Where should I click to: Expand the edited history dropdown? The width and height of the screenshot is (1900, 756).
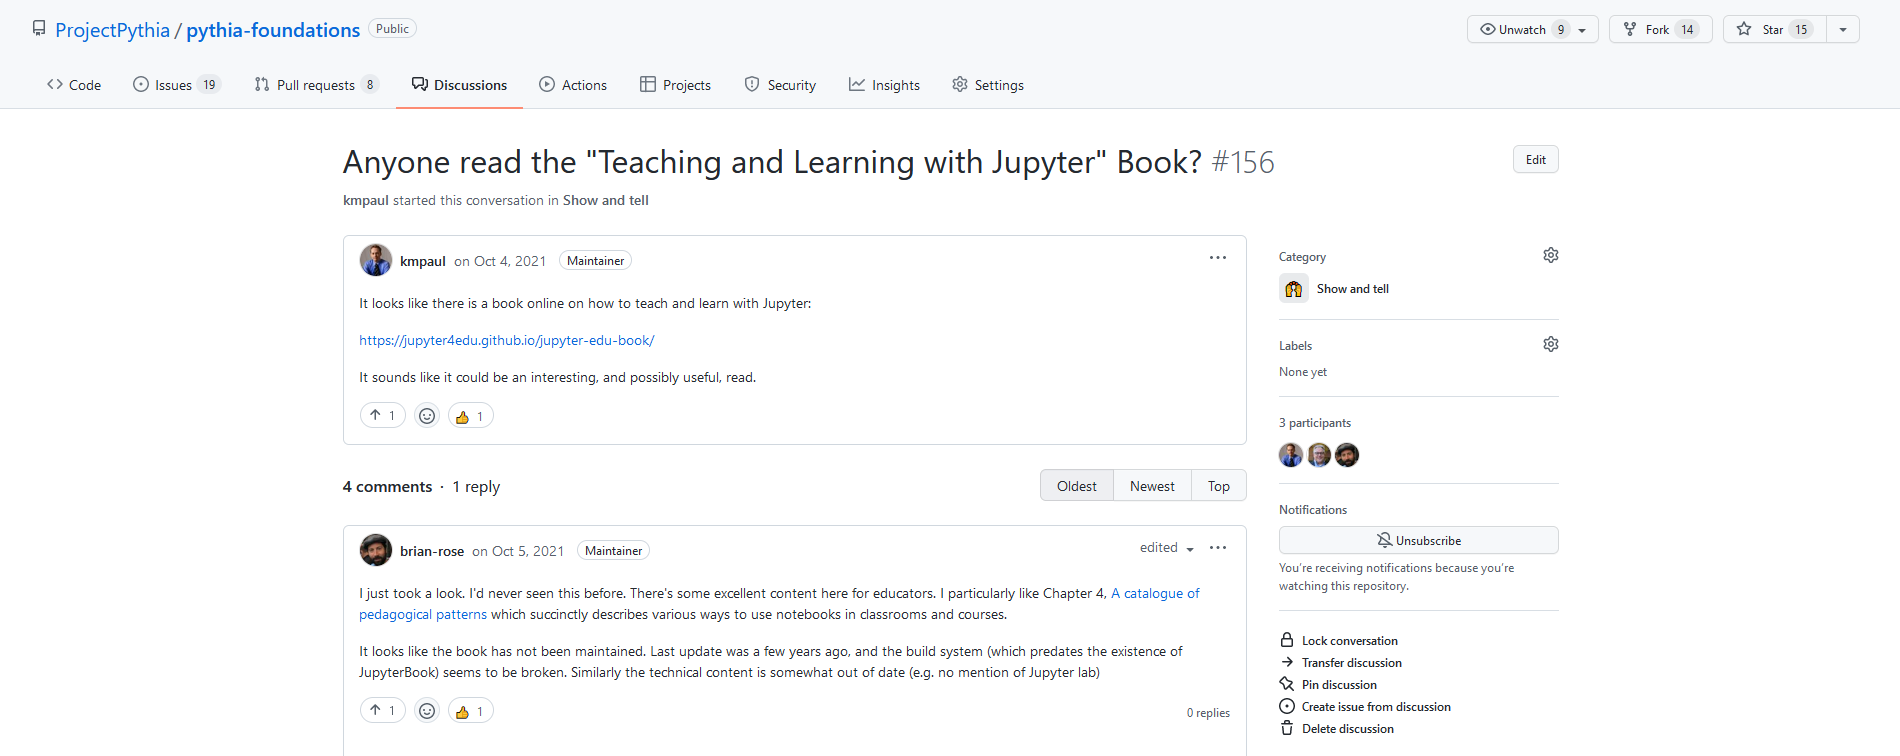(1167, 548)
